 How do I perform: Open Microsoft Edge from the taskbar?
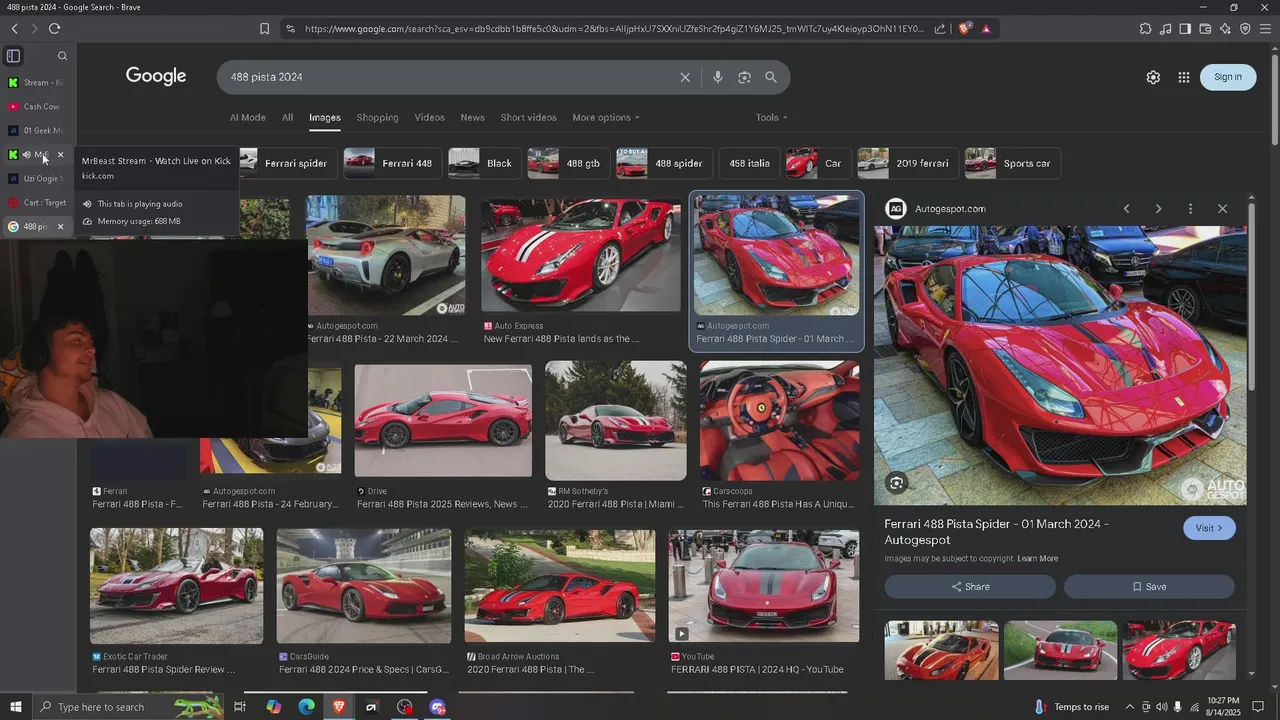[x=306, y=707]
